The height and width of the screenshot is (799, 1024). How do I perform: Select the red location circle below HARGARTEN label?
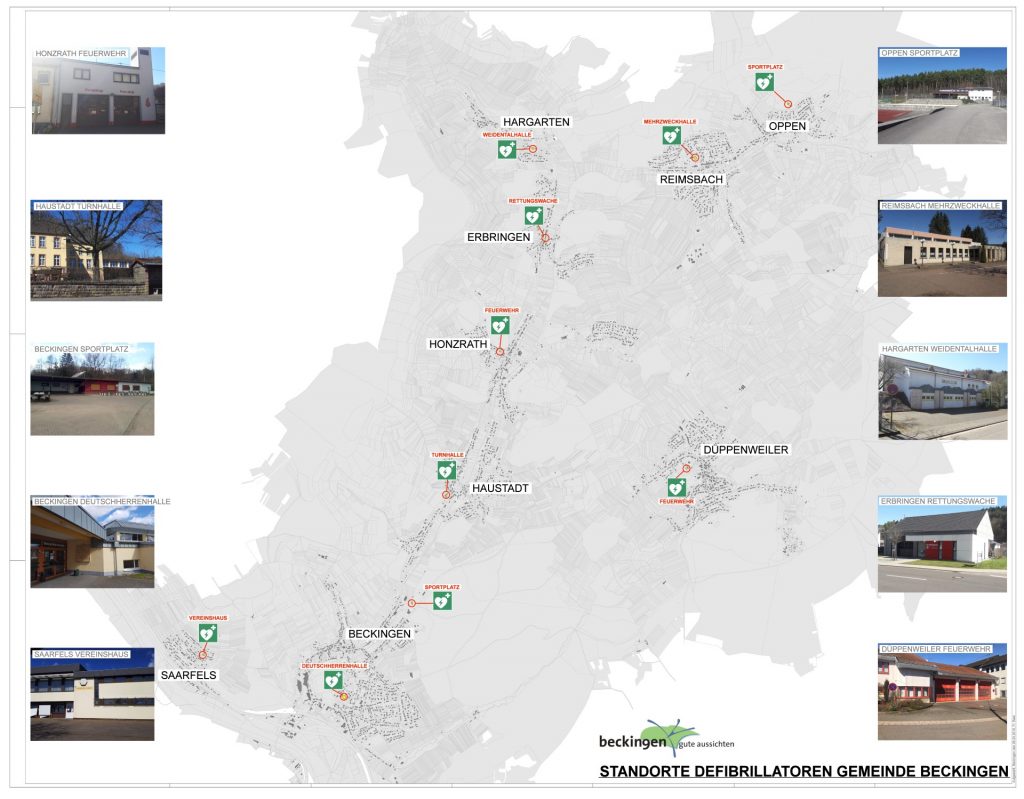pos(533,149)
